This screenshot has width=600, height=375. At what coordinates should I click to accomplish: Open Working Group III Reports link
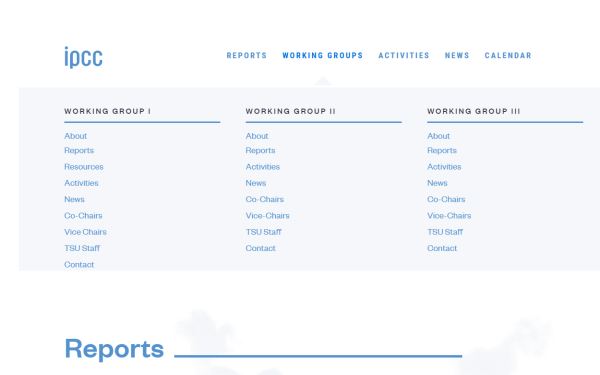(x=442, y=150)
